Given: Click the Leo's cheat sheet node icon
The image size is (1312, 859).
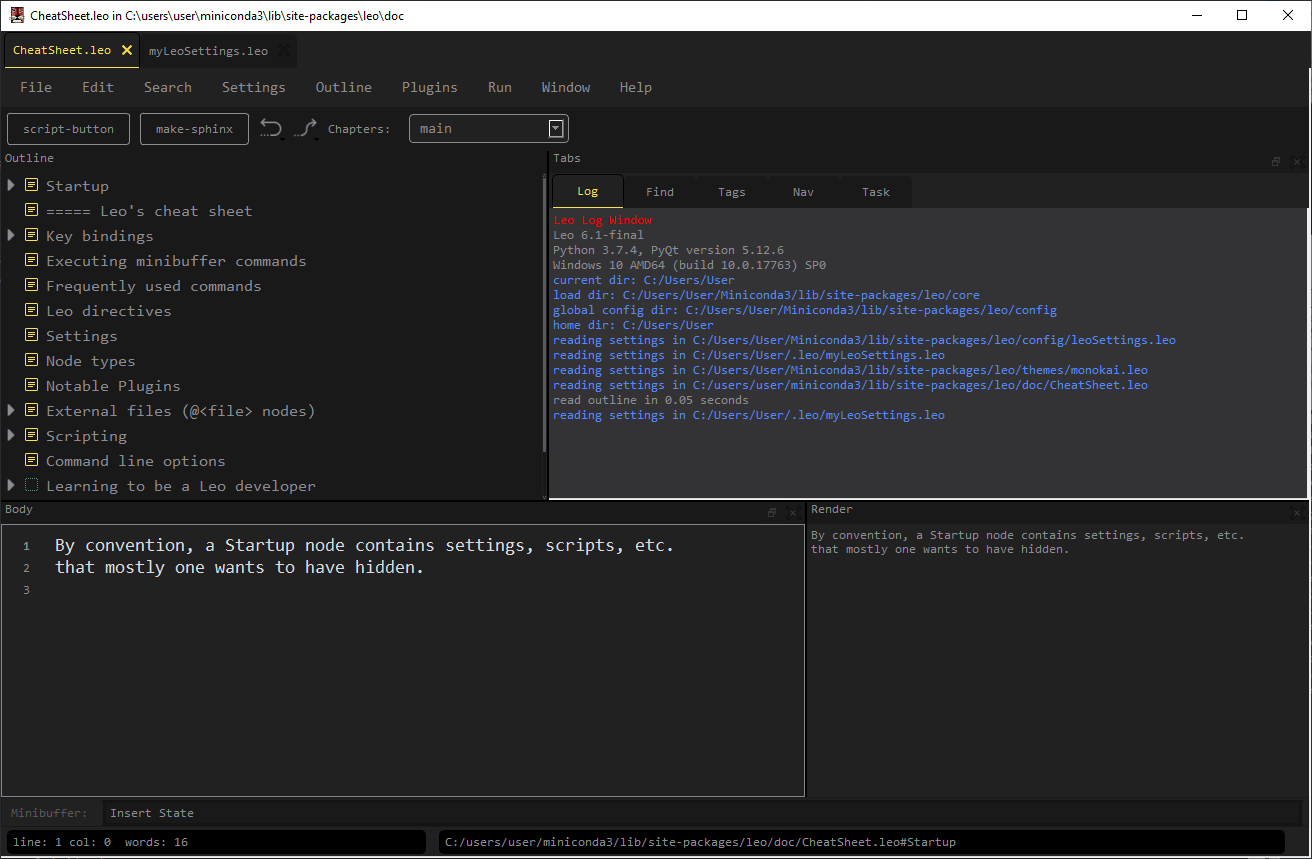Looking at the screenshot, I should 31,211.
